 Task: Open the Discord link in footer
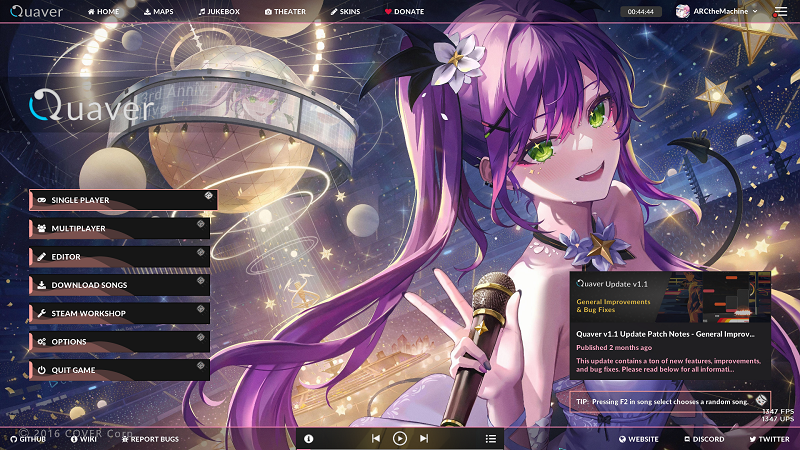point(704,439)
